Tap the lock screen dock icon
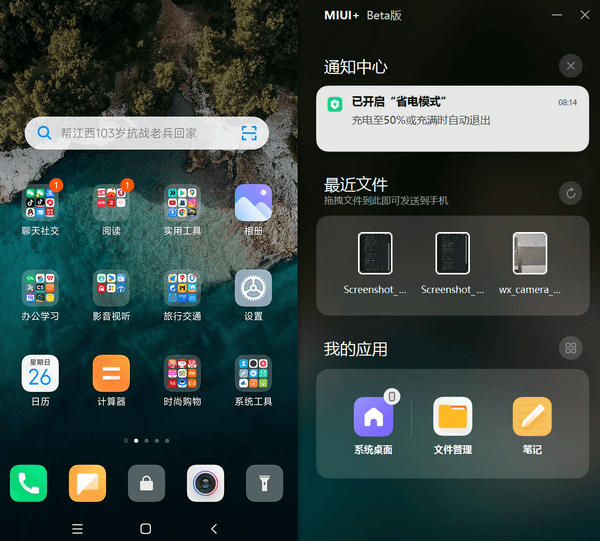 click(x=146, y=484)
